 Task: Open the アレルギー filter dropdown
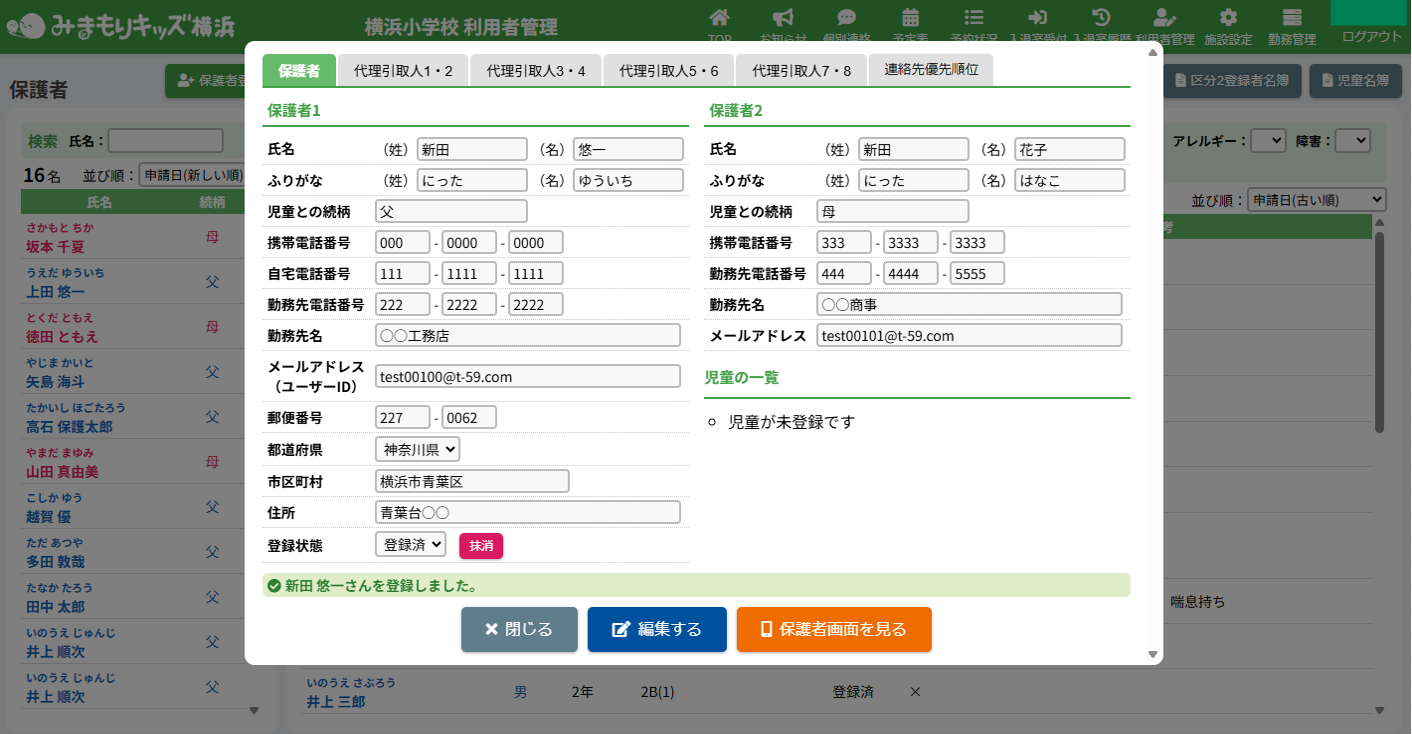click(x=1268, y=141)
